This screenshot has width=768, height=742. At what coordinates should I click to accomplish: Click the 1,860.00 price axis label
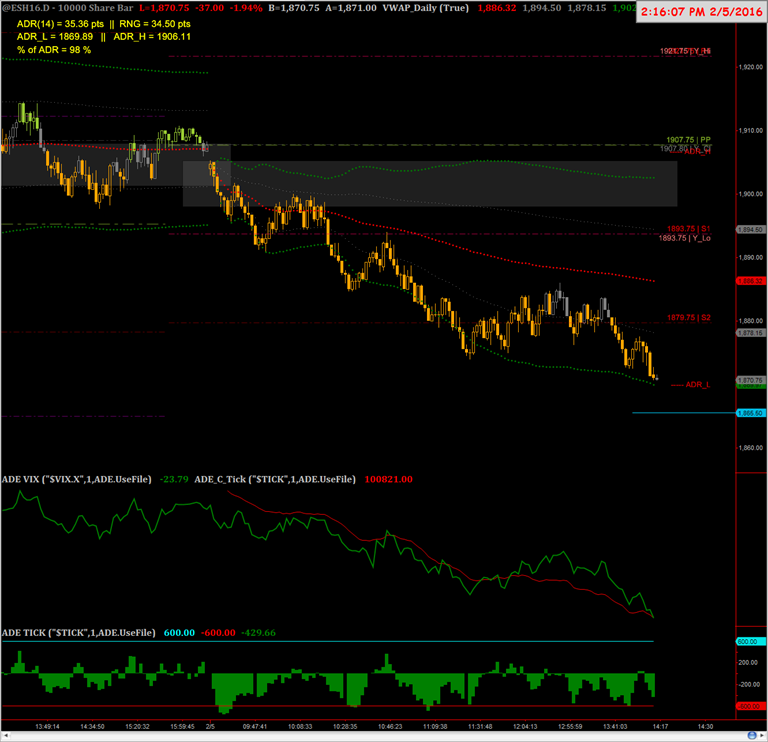(x=751, y=448)
